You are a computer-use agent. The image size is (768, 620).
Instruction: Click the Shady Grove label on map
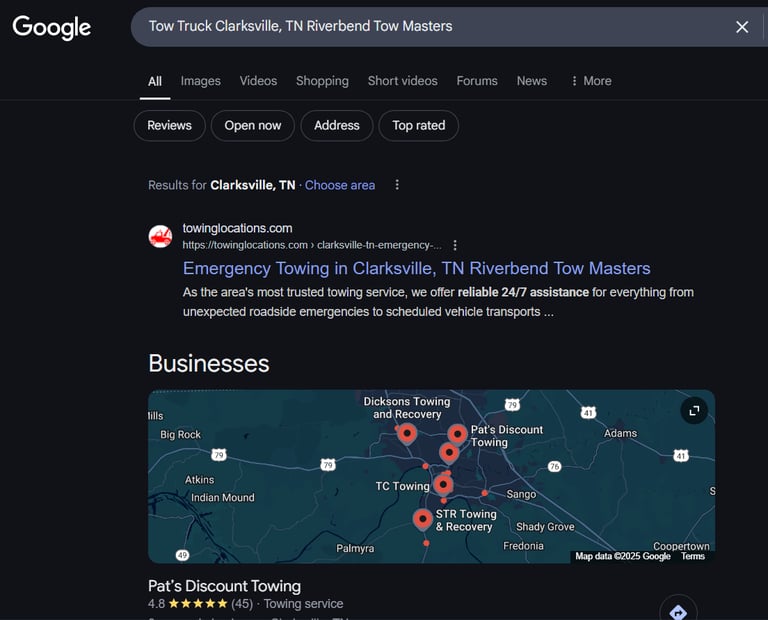click(545, 526)
